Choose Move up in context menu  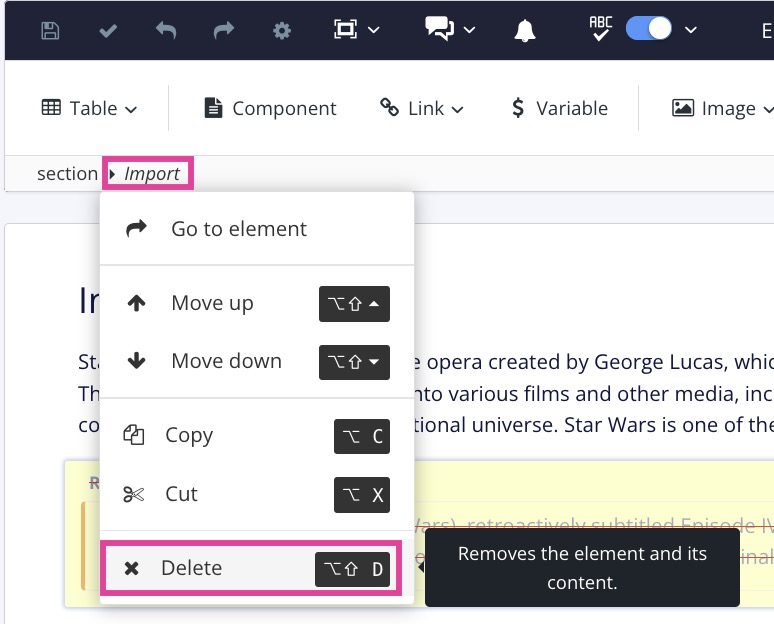[212, 303]
